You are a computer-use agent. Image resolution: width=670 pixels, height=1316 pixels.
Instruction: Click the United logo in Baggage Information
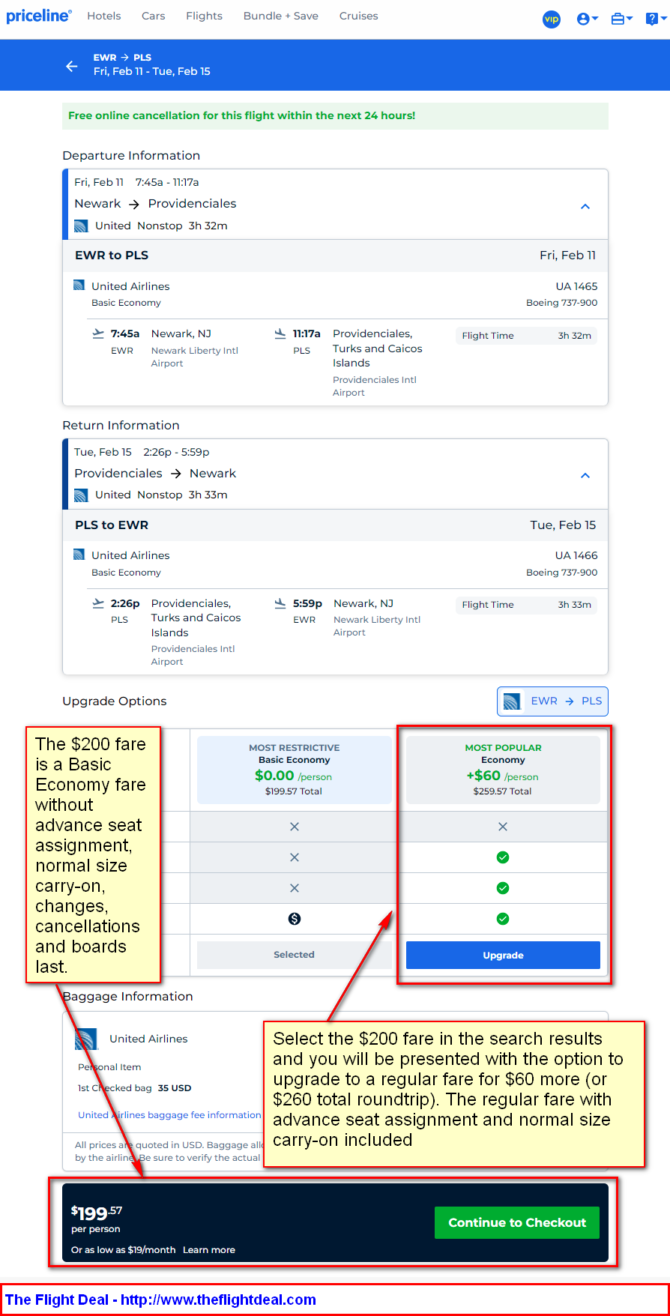point(86,1039)
